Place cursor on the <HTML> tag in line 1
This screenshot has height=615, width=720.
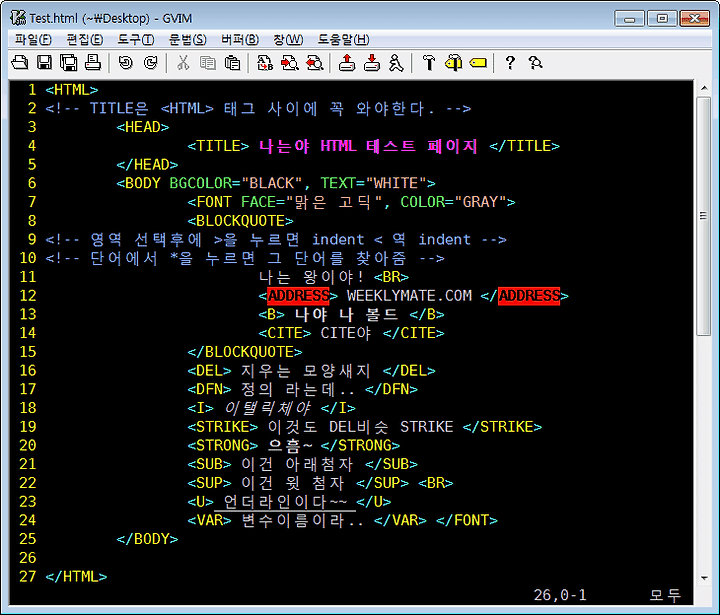click(x=72, y=90)
